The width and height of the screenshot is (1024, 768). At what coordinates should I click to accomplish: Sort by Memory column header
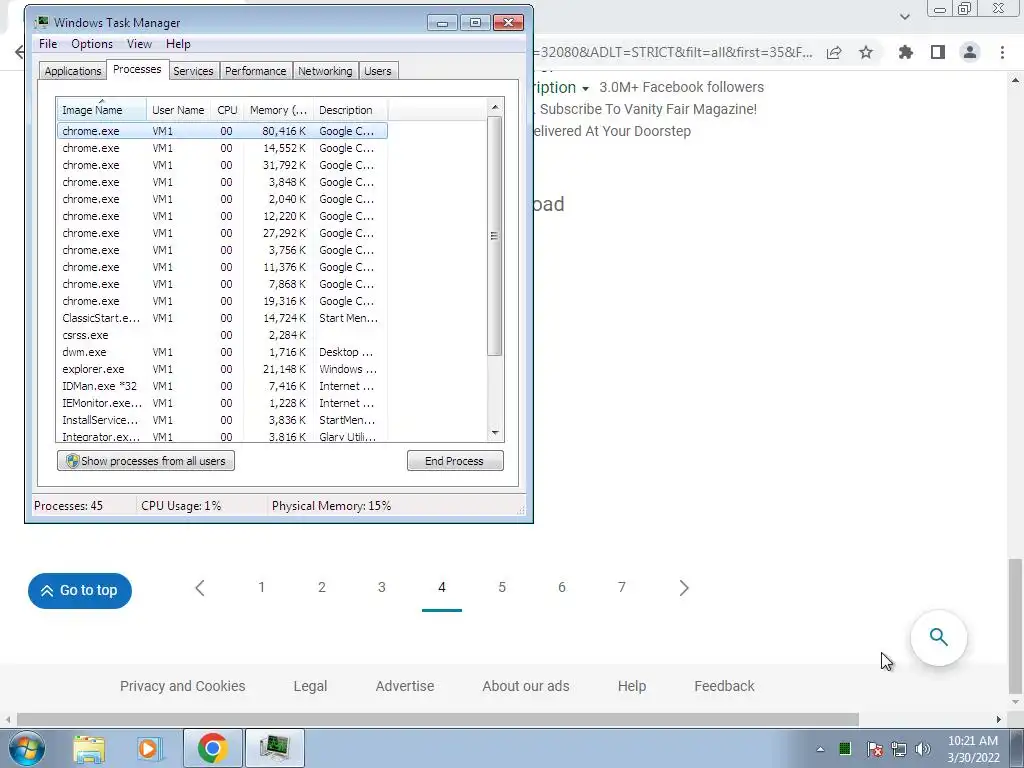278,110
